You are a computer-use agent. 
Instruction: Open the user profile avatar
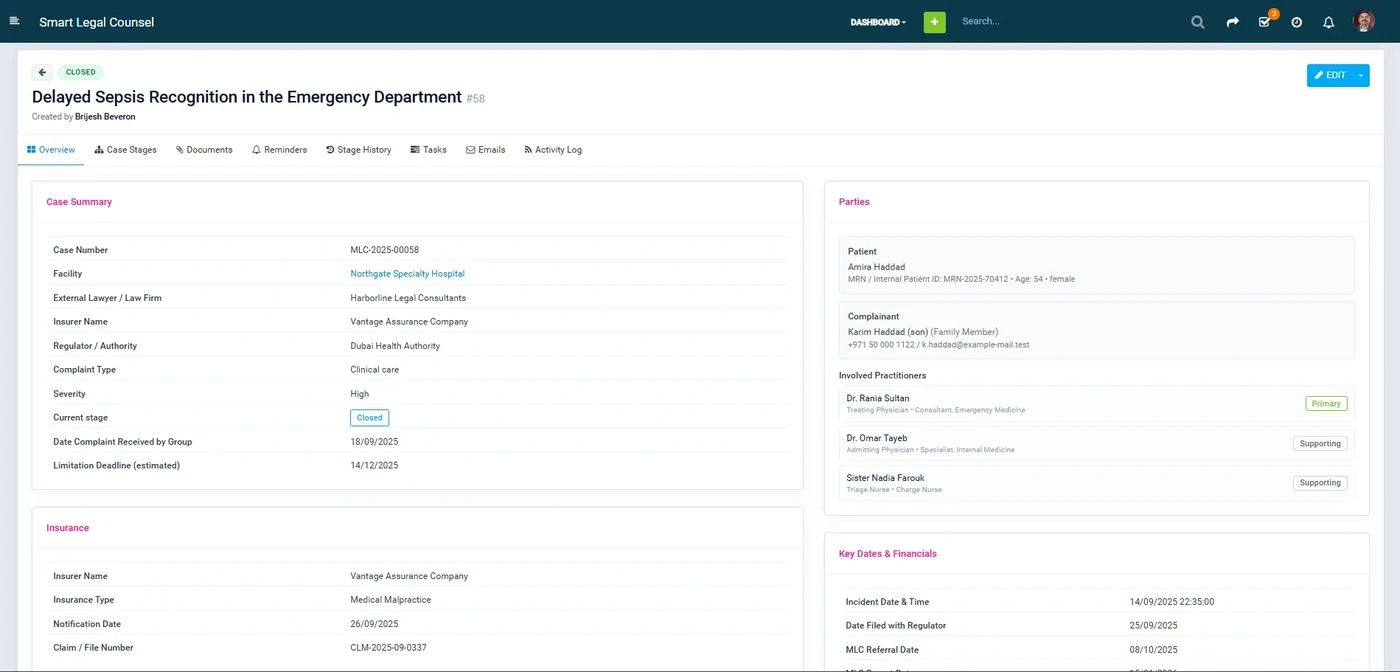pos(1364,21)
